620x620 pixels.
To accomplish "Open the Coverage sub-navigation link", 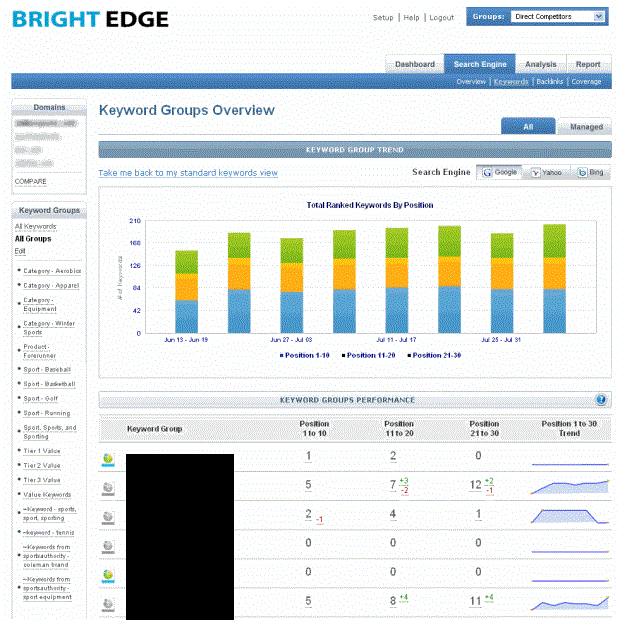I will pos(586,81).
